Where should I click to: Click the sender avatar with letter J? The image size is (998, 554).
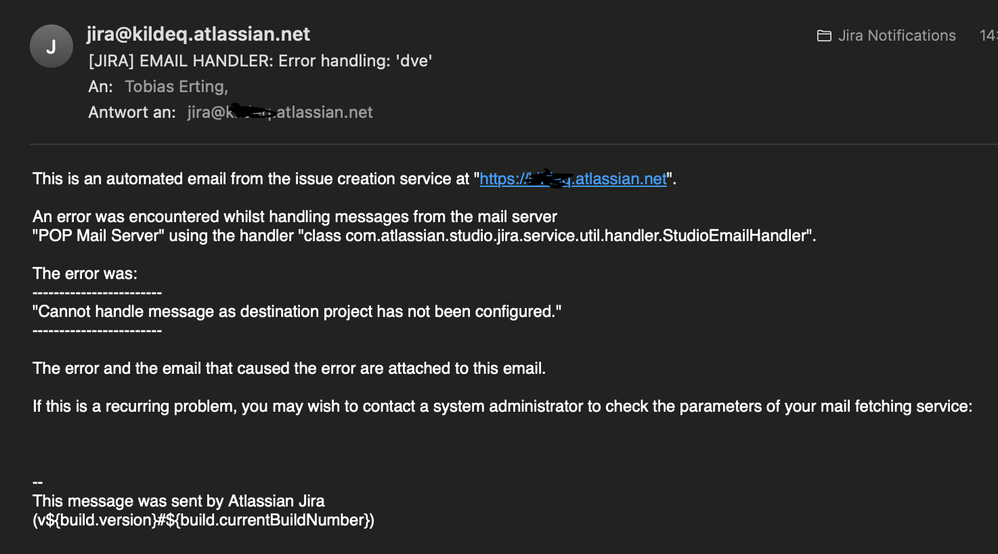coord(51,46)
